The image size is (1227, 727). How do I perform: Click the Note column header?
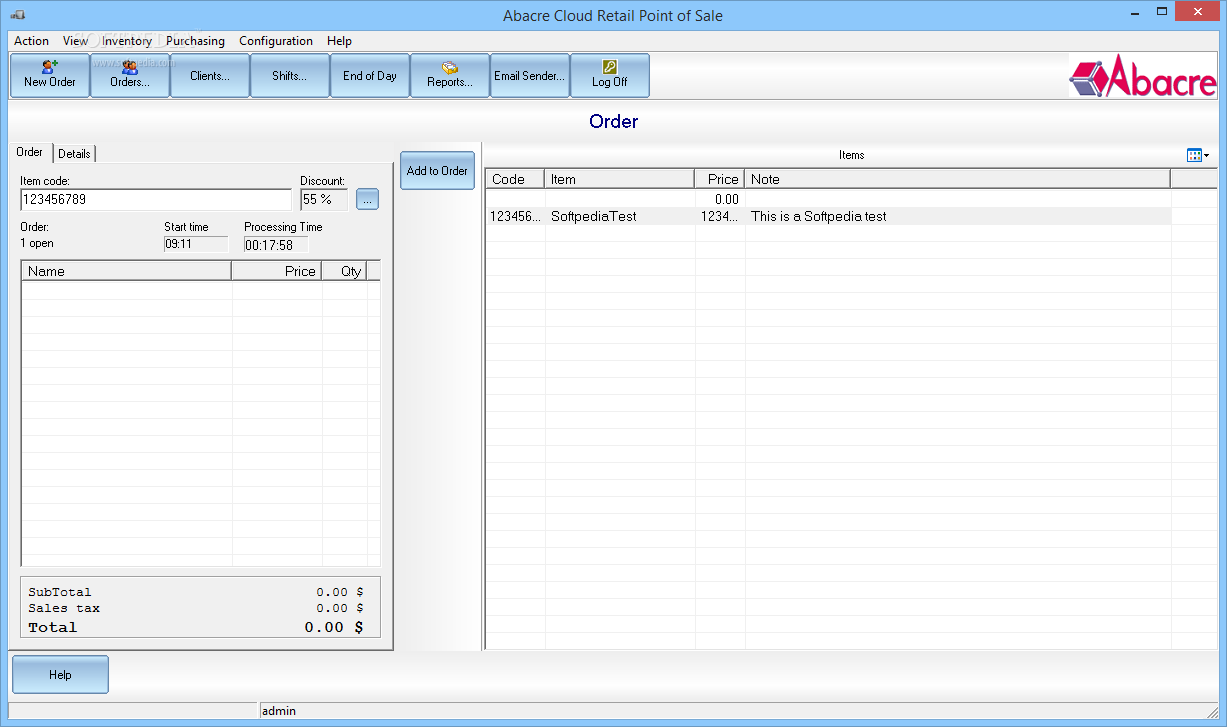(x=957, y=179)
